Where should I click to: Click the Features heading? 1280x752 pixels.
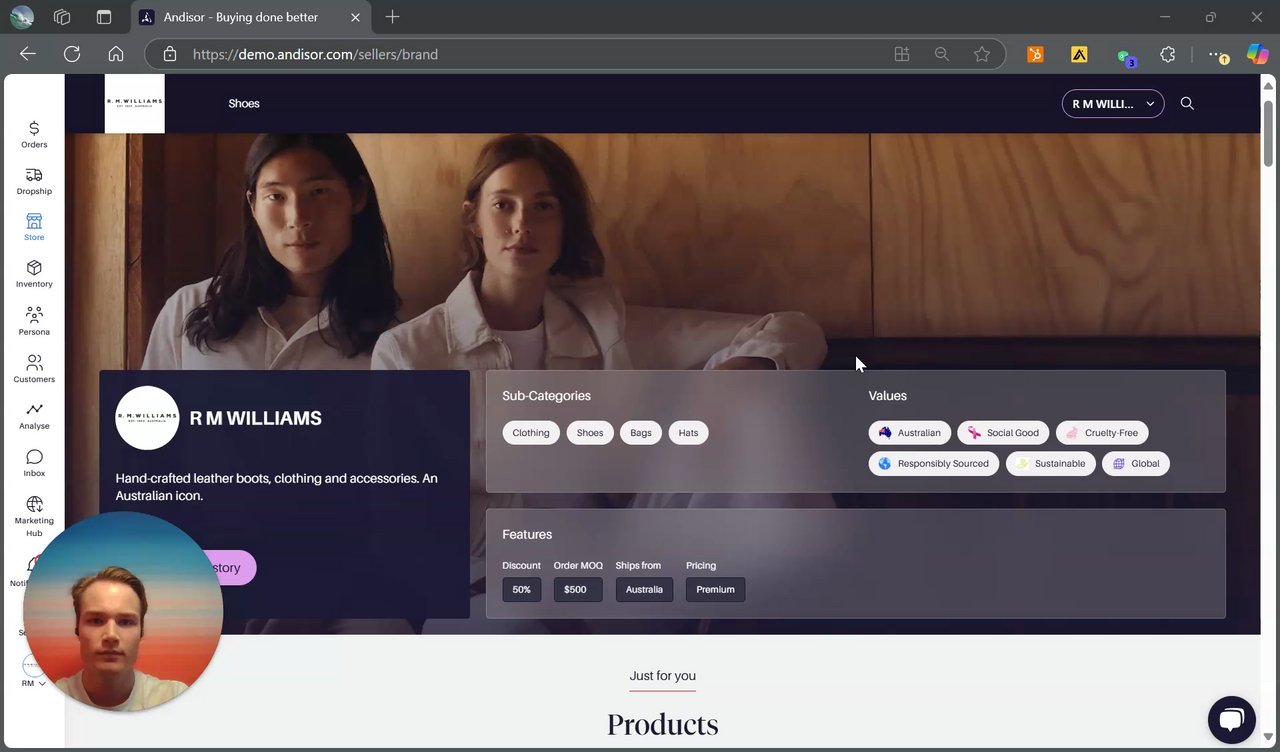click(x=527, y=535)
